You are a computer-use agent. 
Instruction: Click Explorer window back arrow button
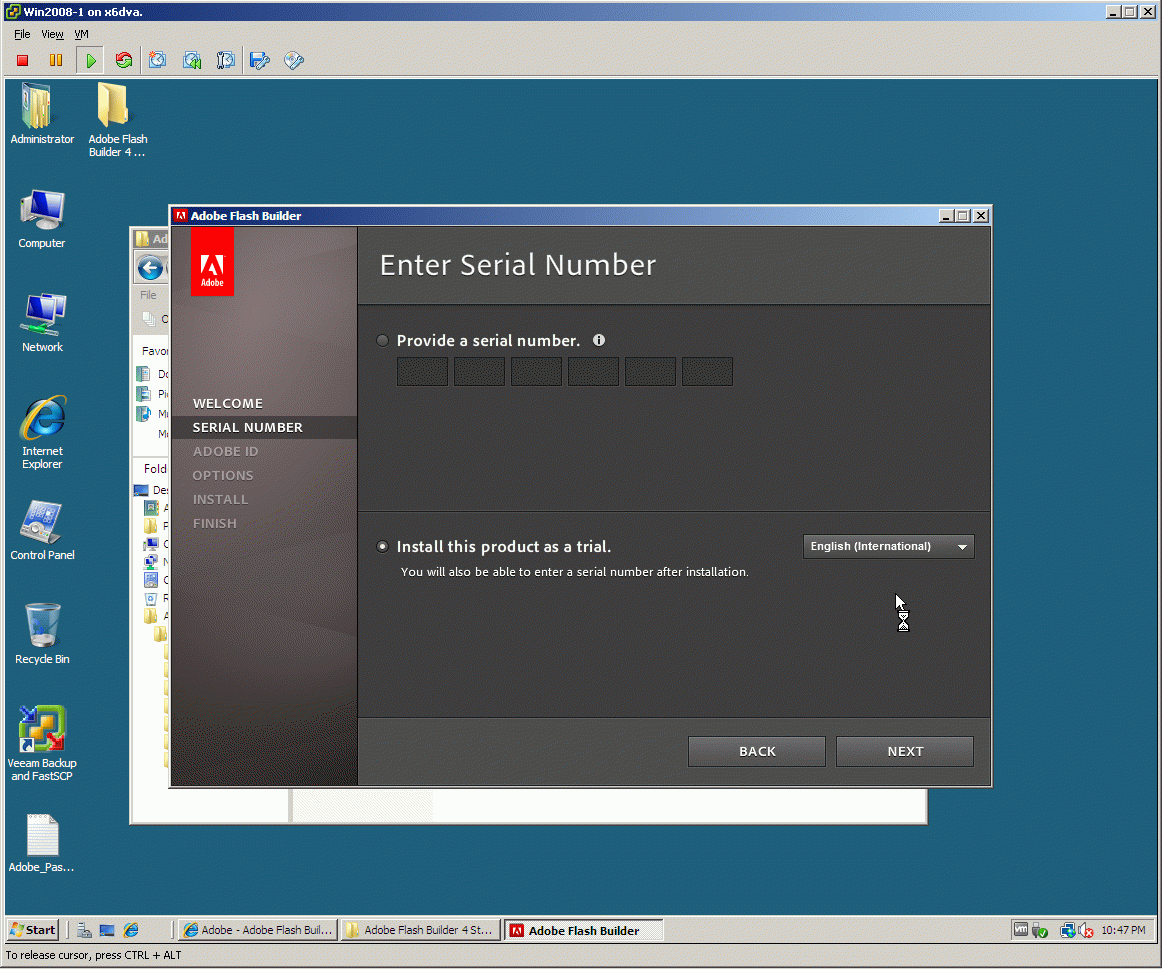click(150, 268)
